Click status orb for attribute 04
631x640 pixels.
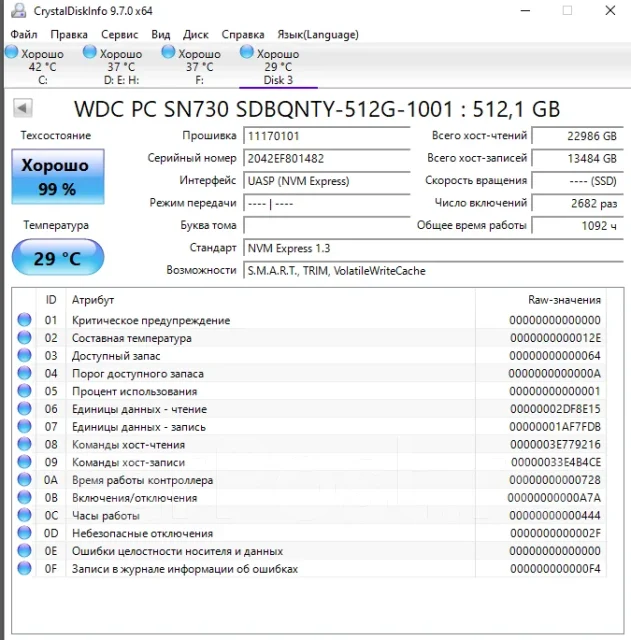point(24,373)
